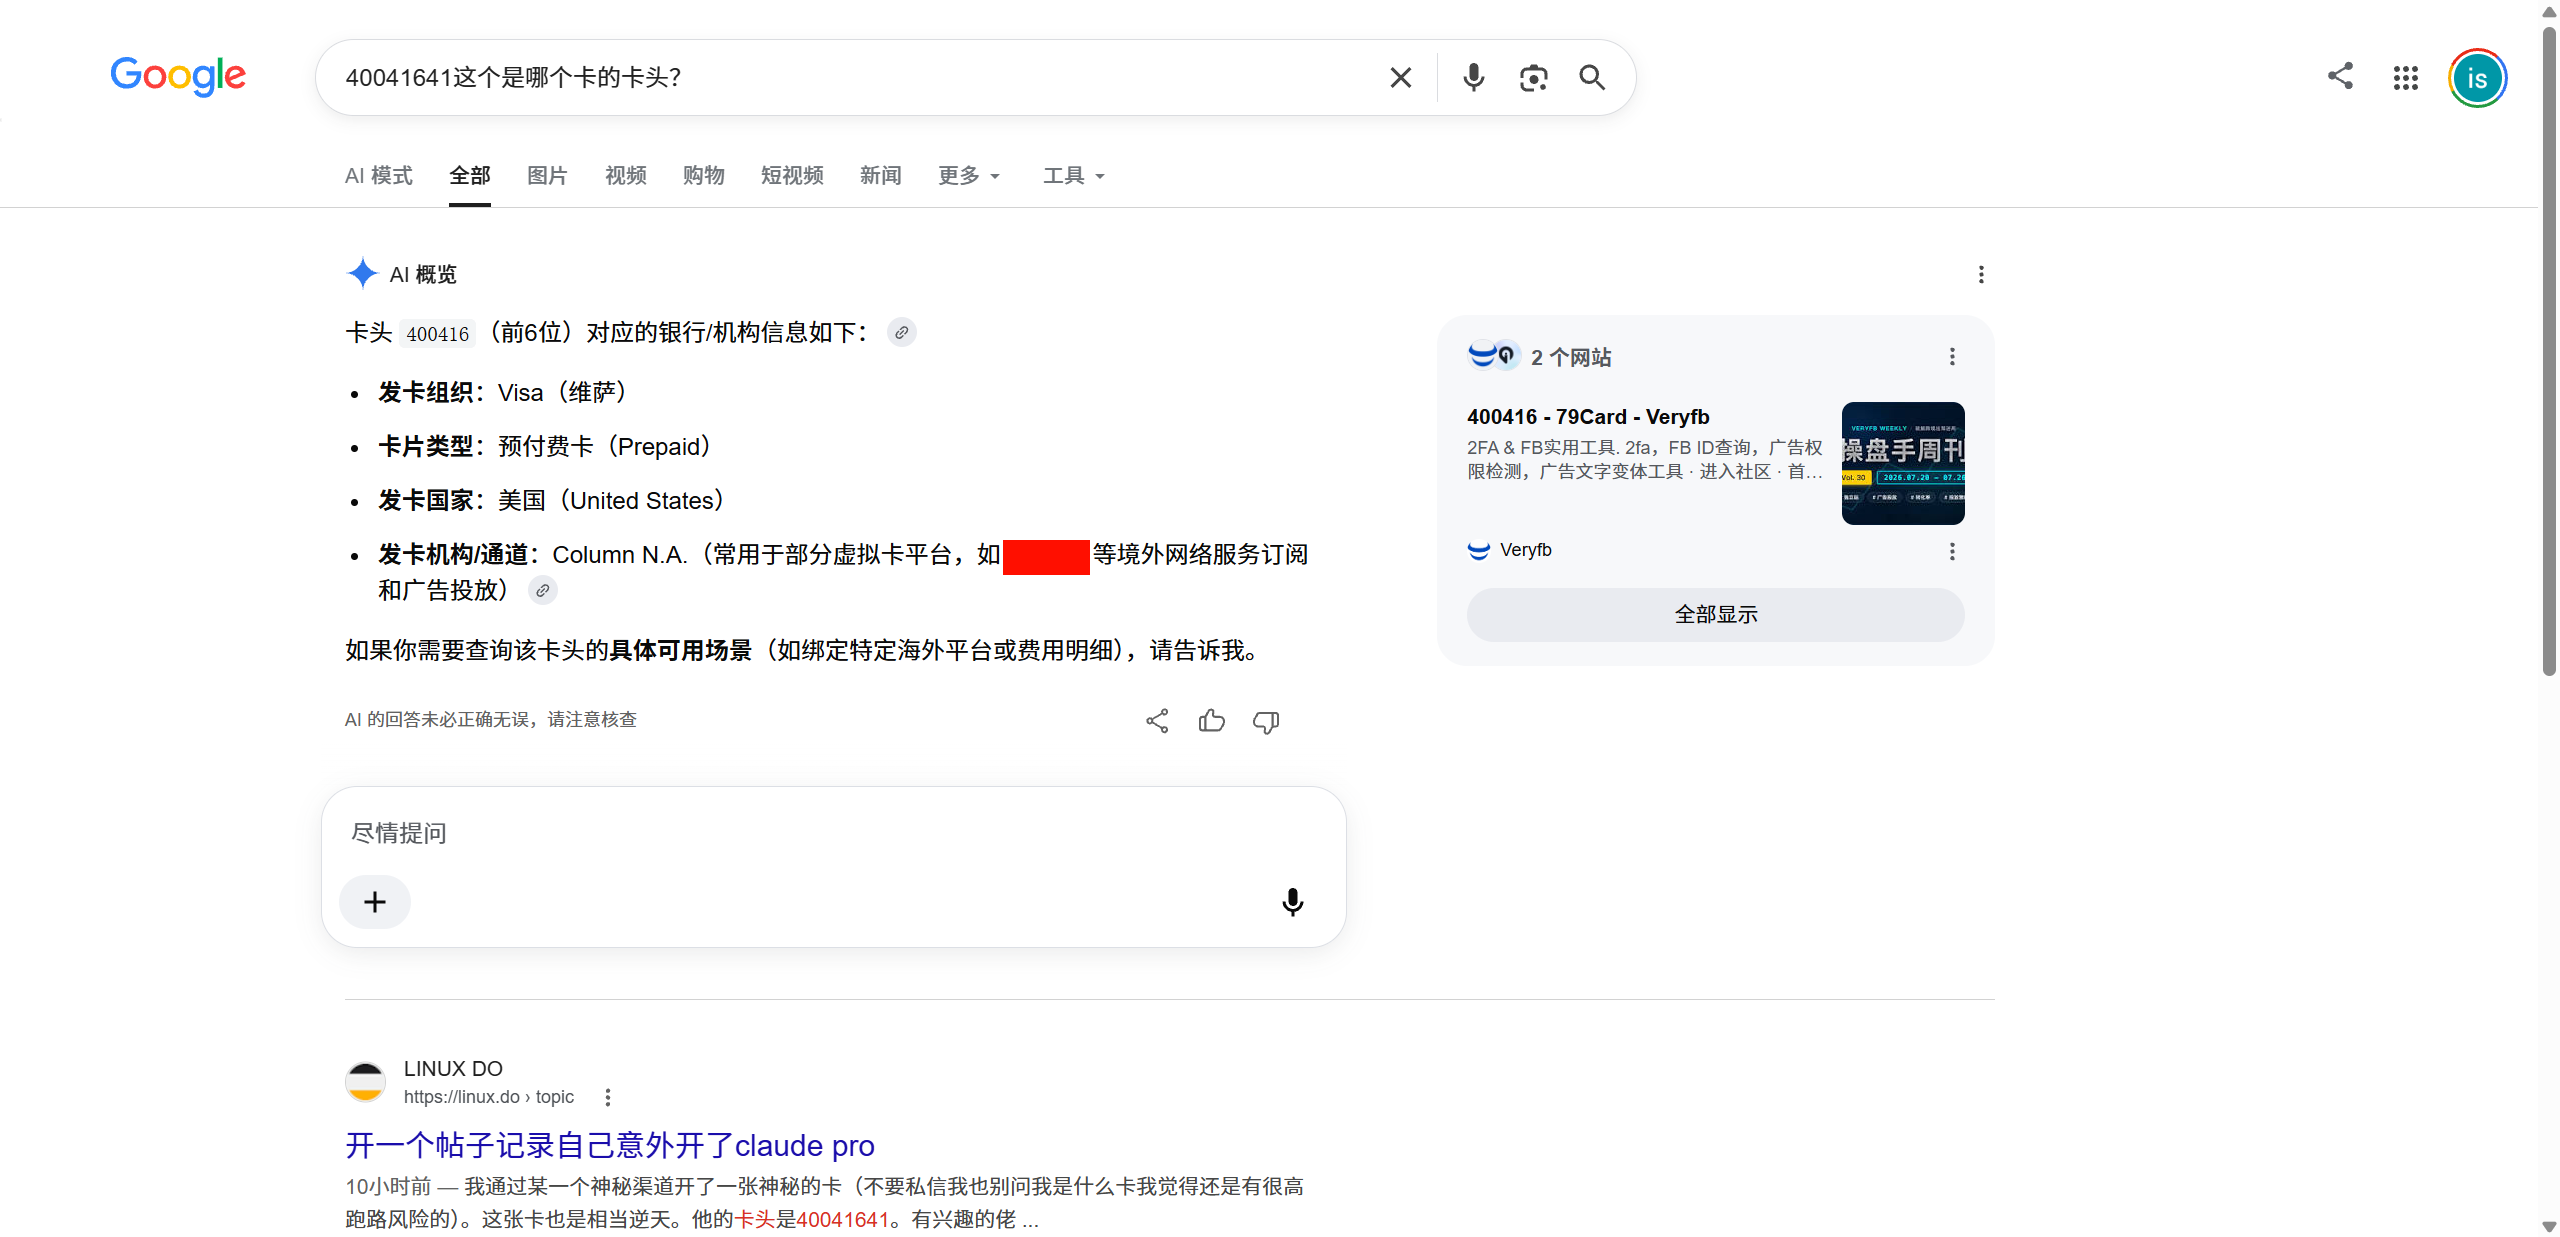Click the LINUX DO site name
2560x1237 pixels.
point(453,1069)
